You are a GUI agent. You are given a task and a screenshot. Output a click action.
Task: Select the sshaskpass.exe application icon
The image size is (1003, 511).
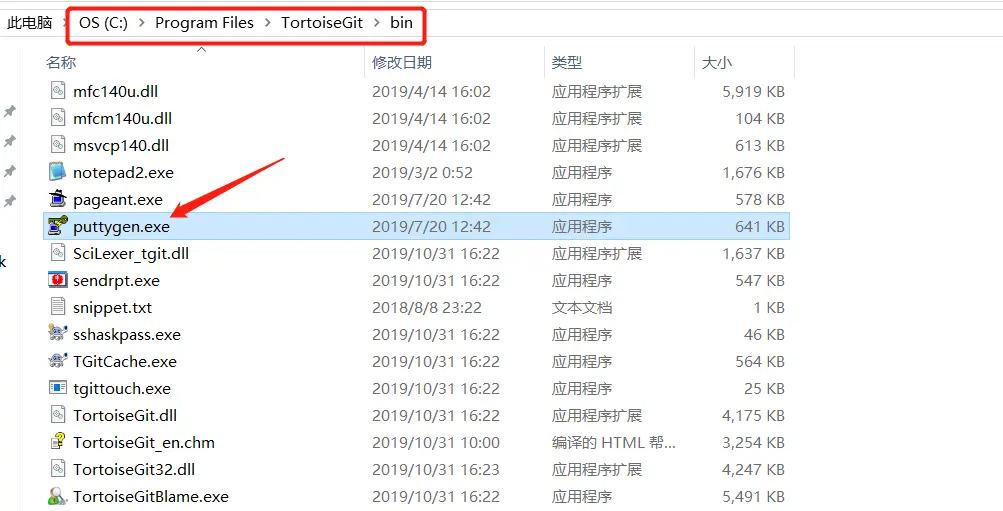[x=58, y=333]
